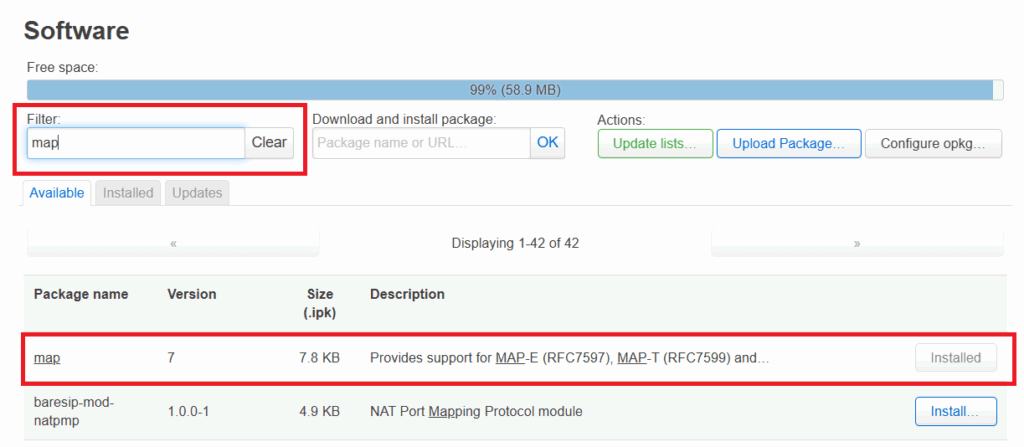The image size is (1024, 447).
Task: Install the baresip-mod-natpmp package
Action: point(955,411)
